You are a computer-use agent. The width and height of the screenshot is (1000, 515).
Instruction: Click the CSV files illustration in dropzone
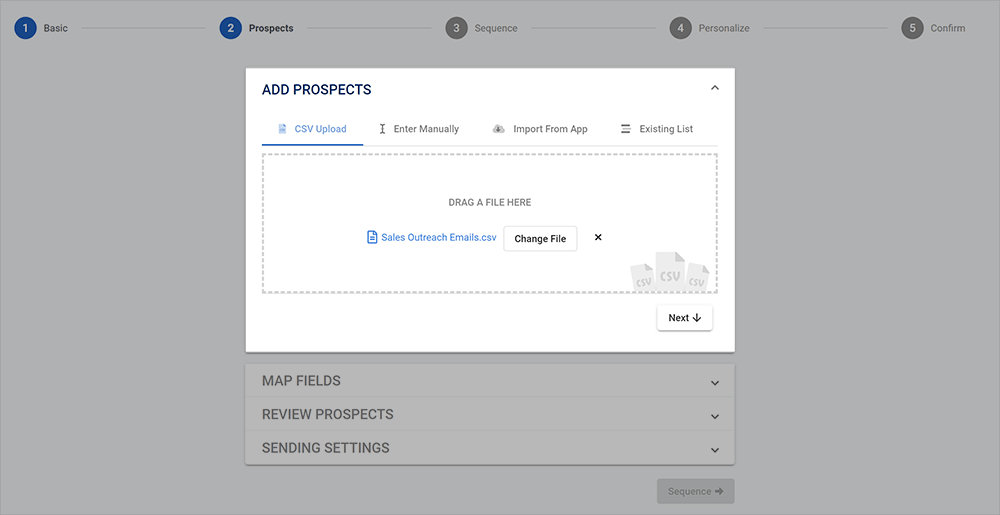(669, 271)
